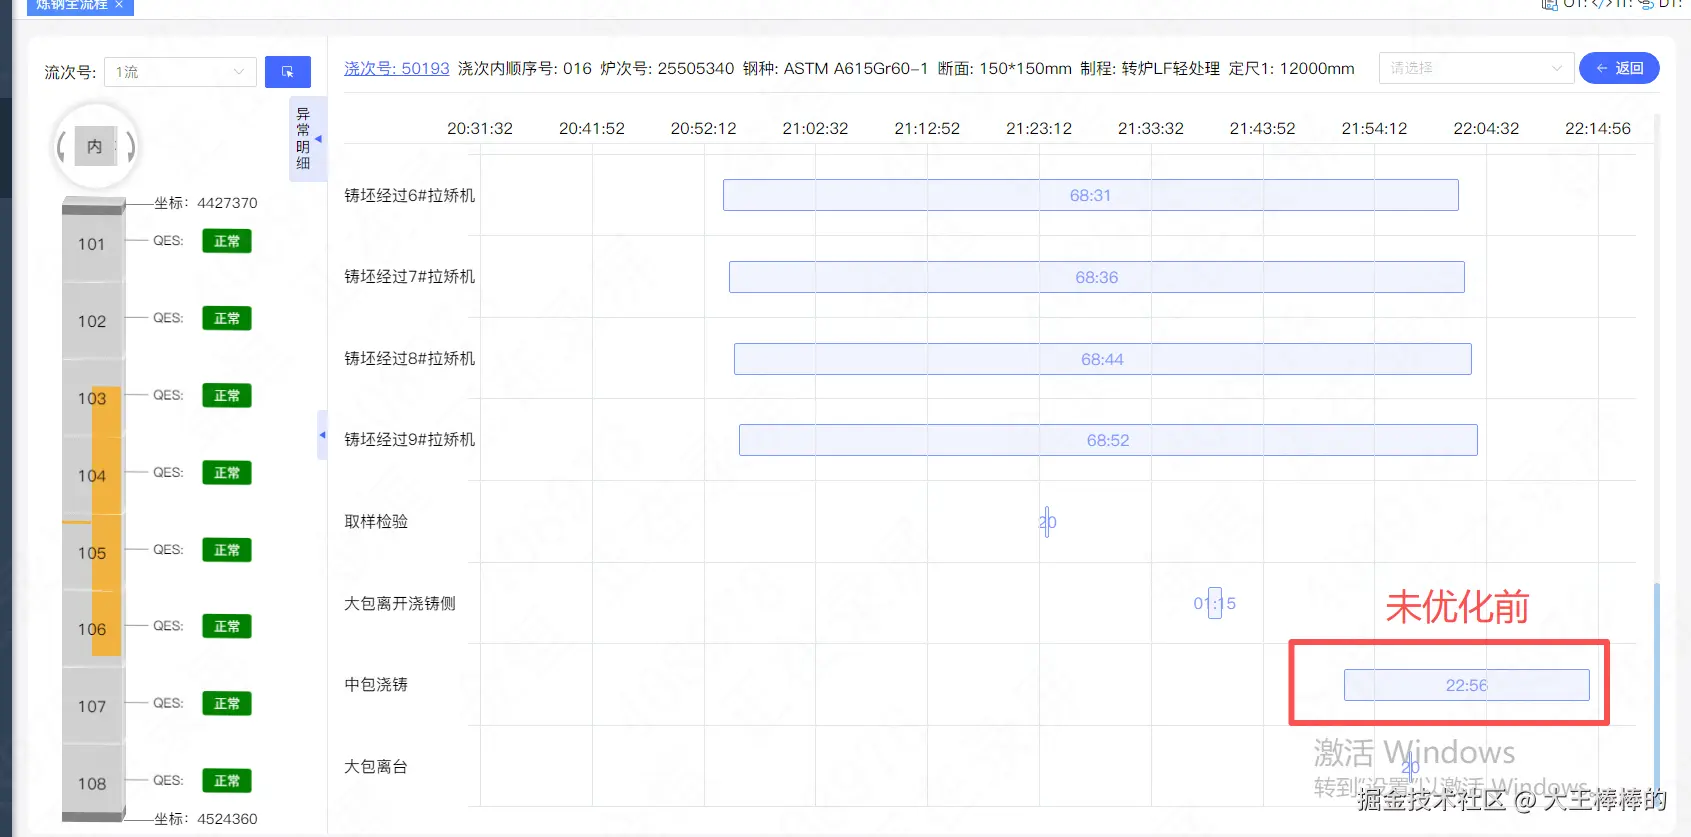
Task: Click the 中包浇铸 row label
Action: [x=376, y=684]
